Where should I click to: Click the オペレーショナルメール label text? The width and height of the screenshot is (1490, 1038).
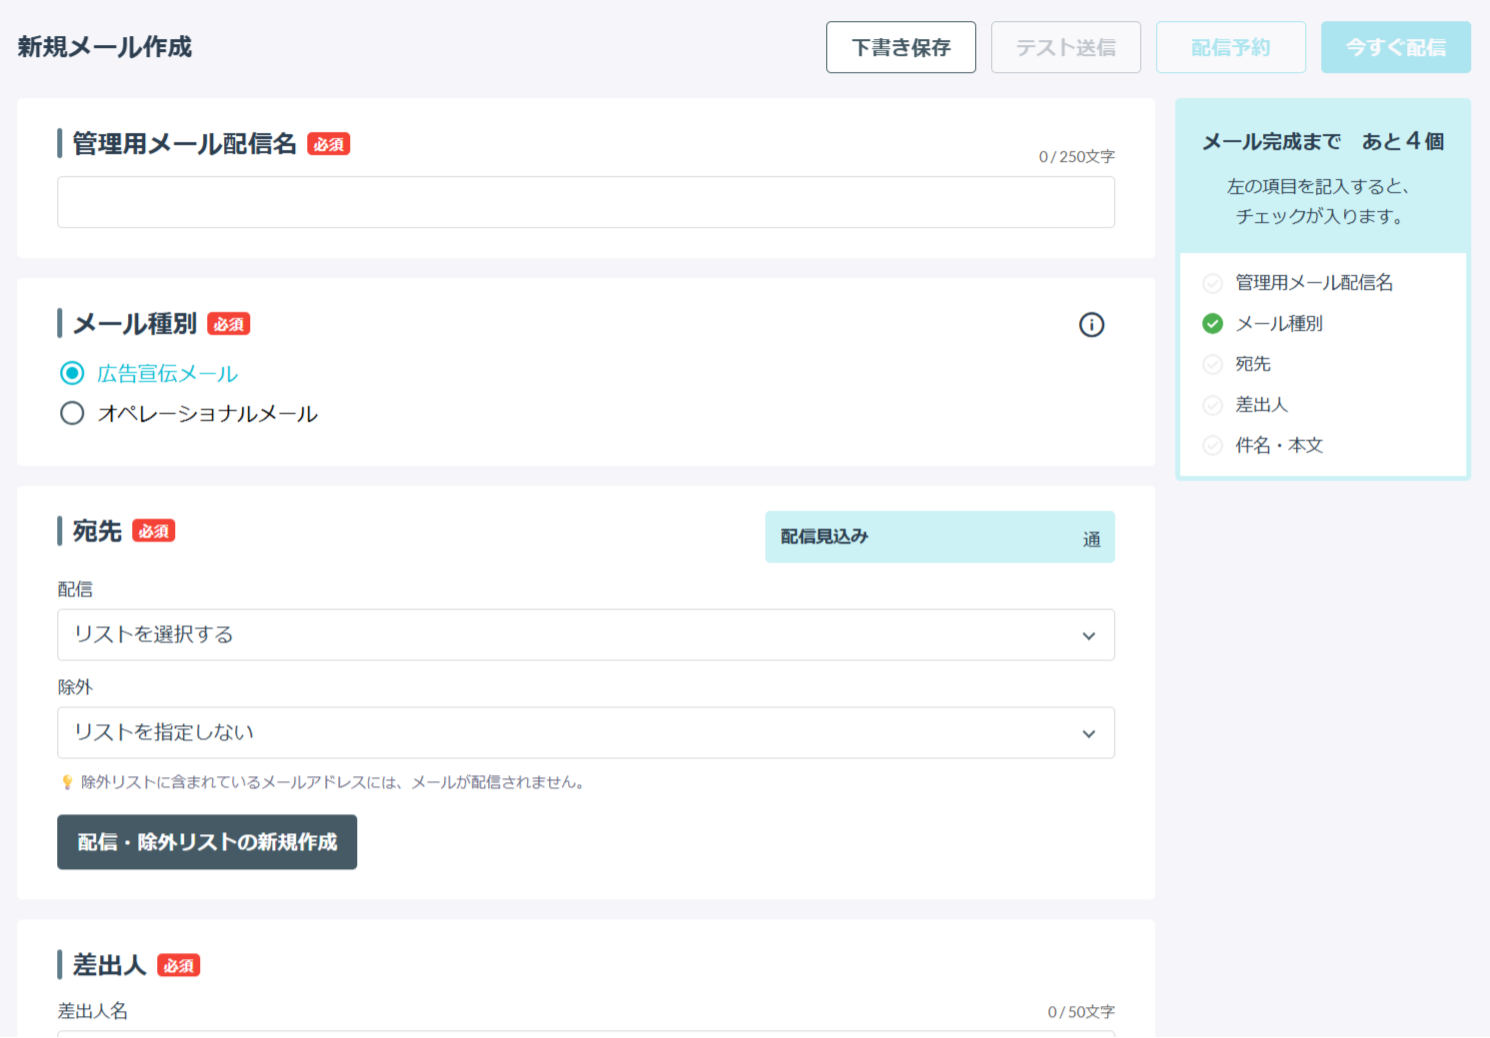click(207, 414)
